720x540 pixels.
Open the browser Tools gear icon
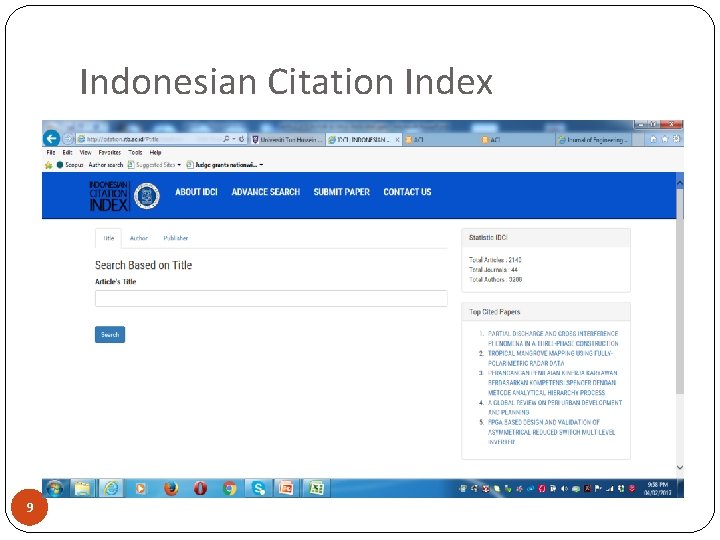click(676, 139)
